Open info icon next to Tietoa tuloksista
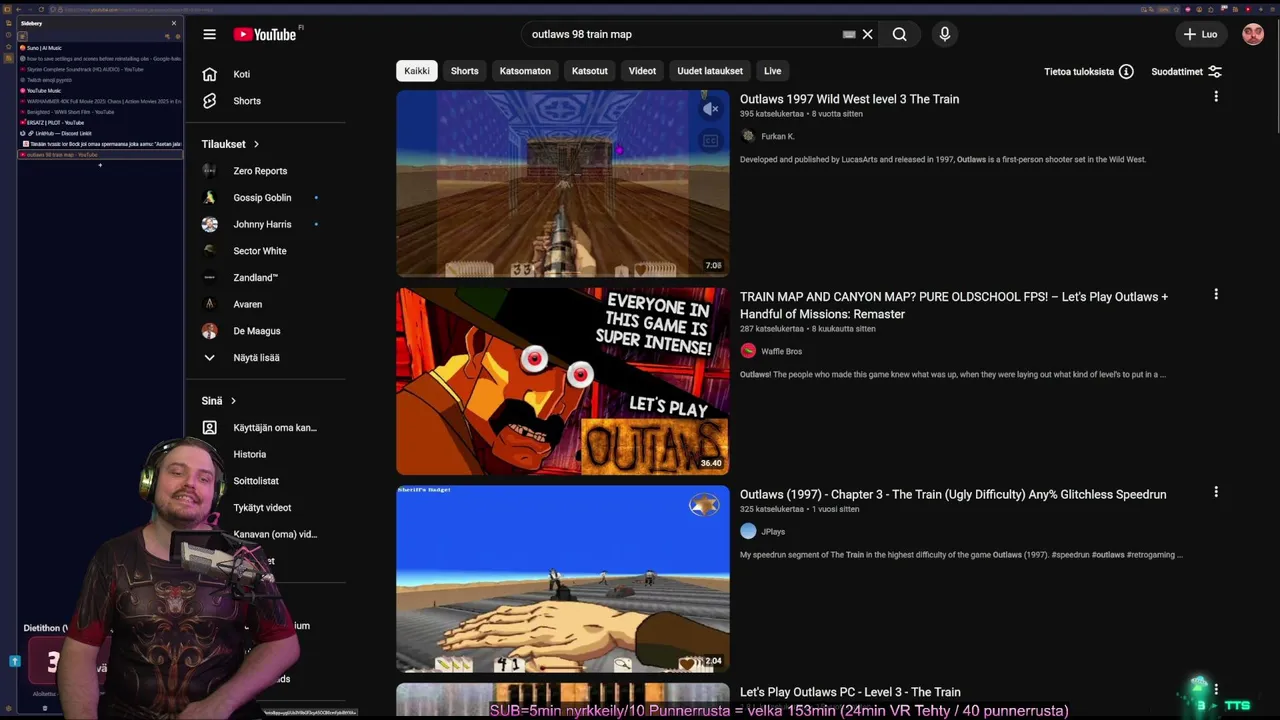 tap(1126, 72)
